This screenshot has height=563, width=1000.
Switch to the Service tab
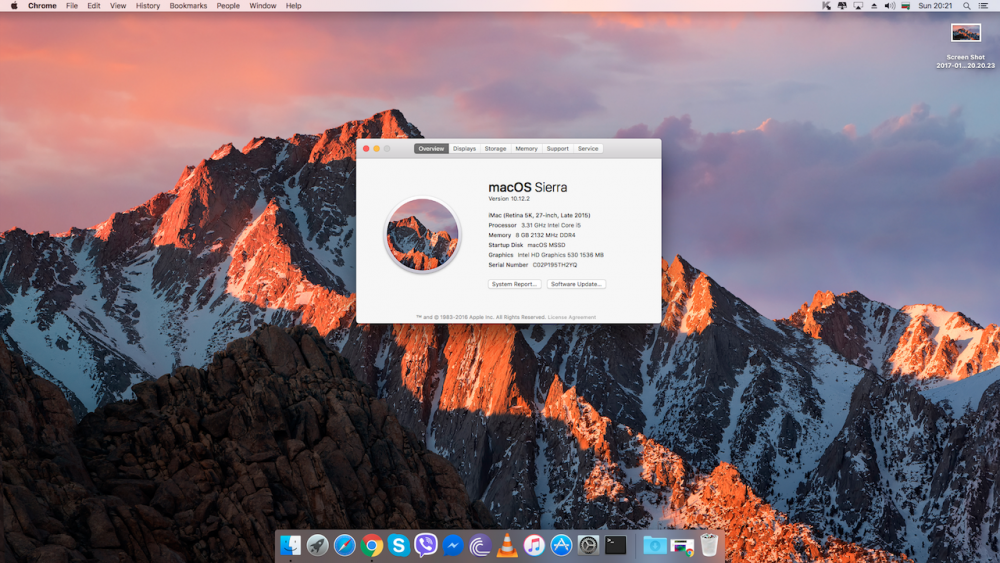(588, 149)
